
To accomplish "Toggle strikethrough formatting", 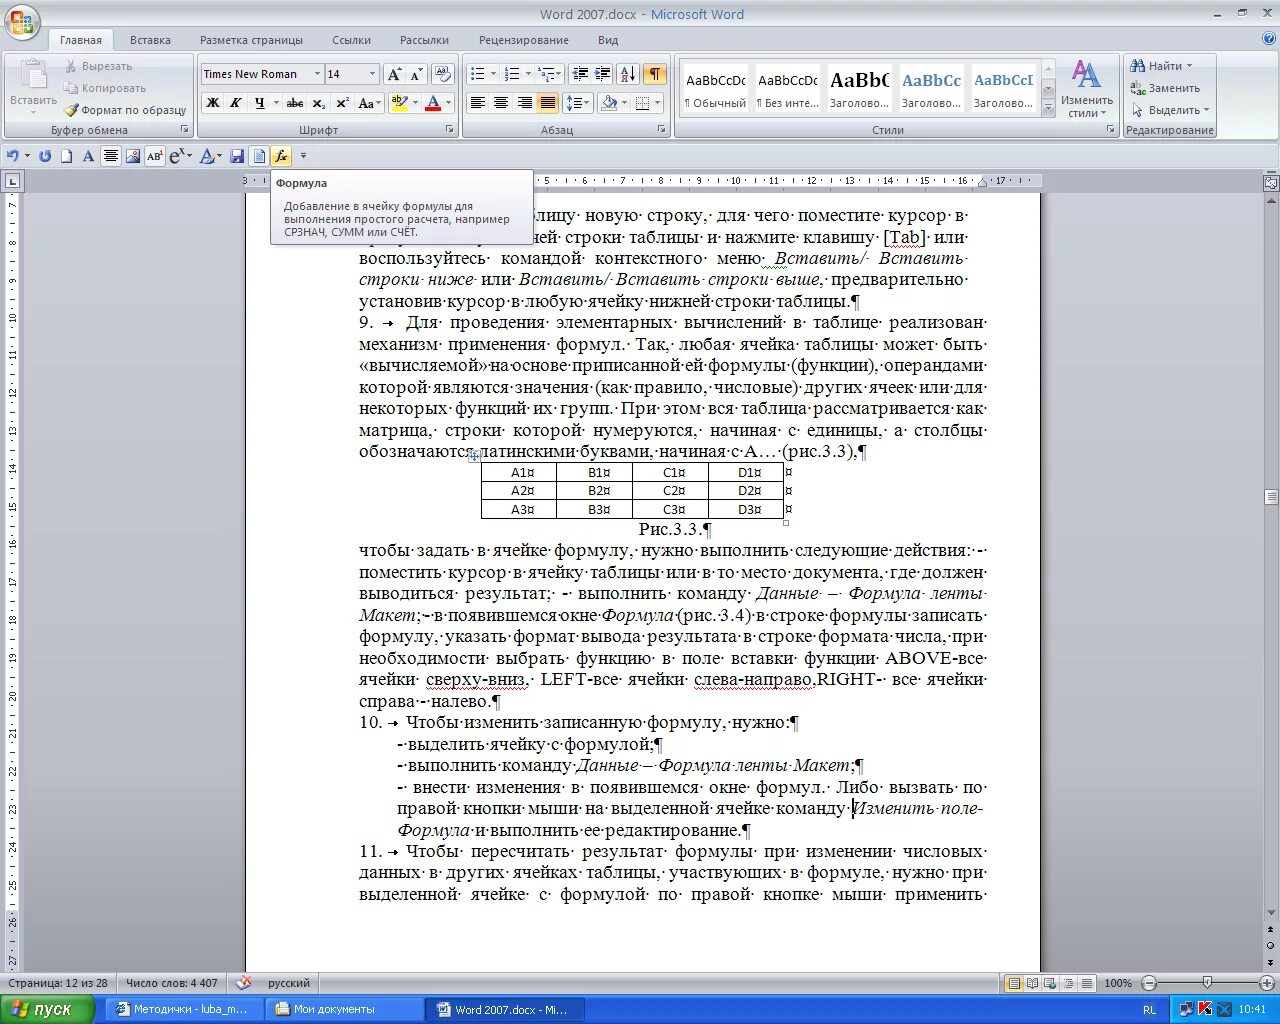I will point(295,103).
